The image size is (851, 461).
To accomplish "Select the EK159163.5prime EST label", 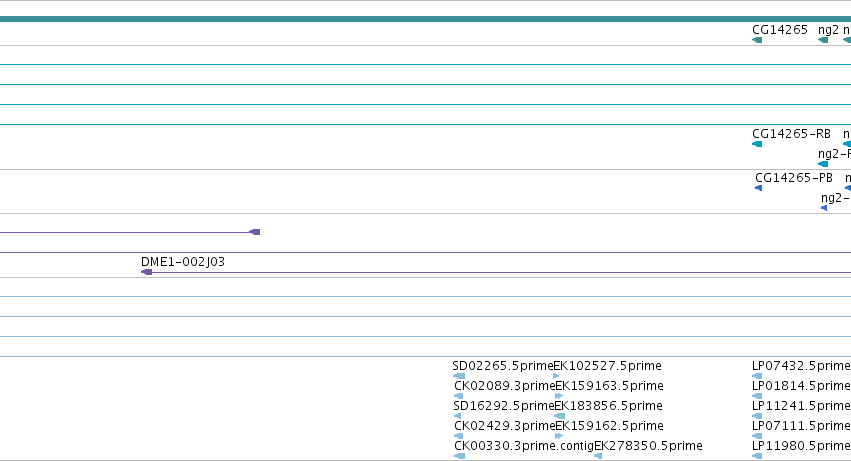I will coord(609,386).
